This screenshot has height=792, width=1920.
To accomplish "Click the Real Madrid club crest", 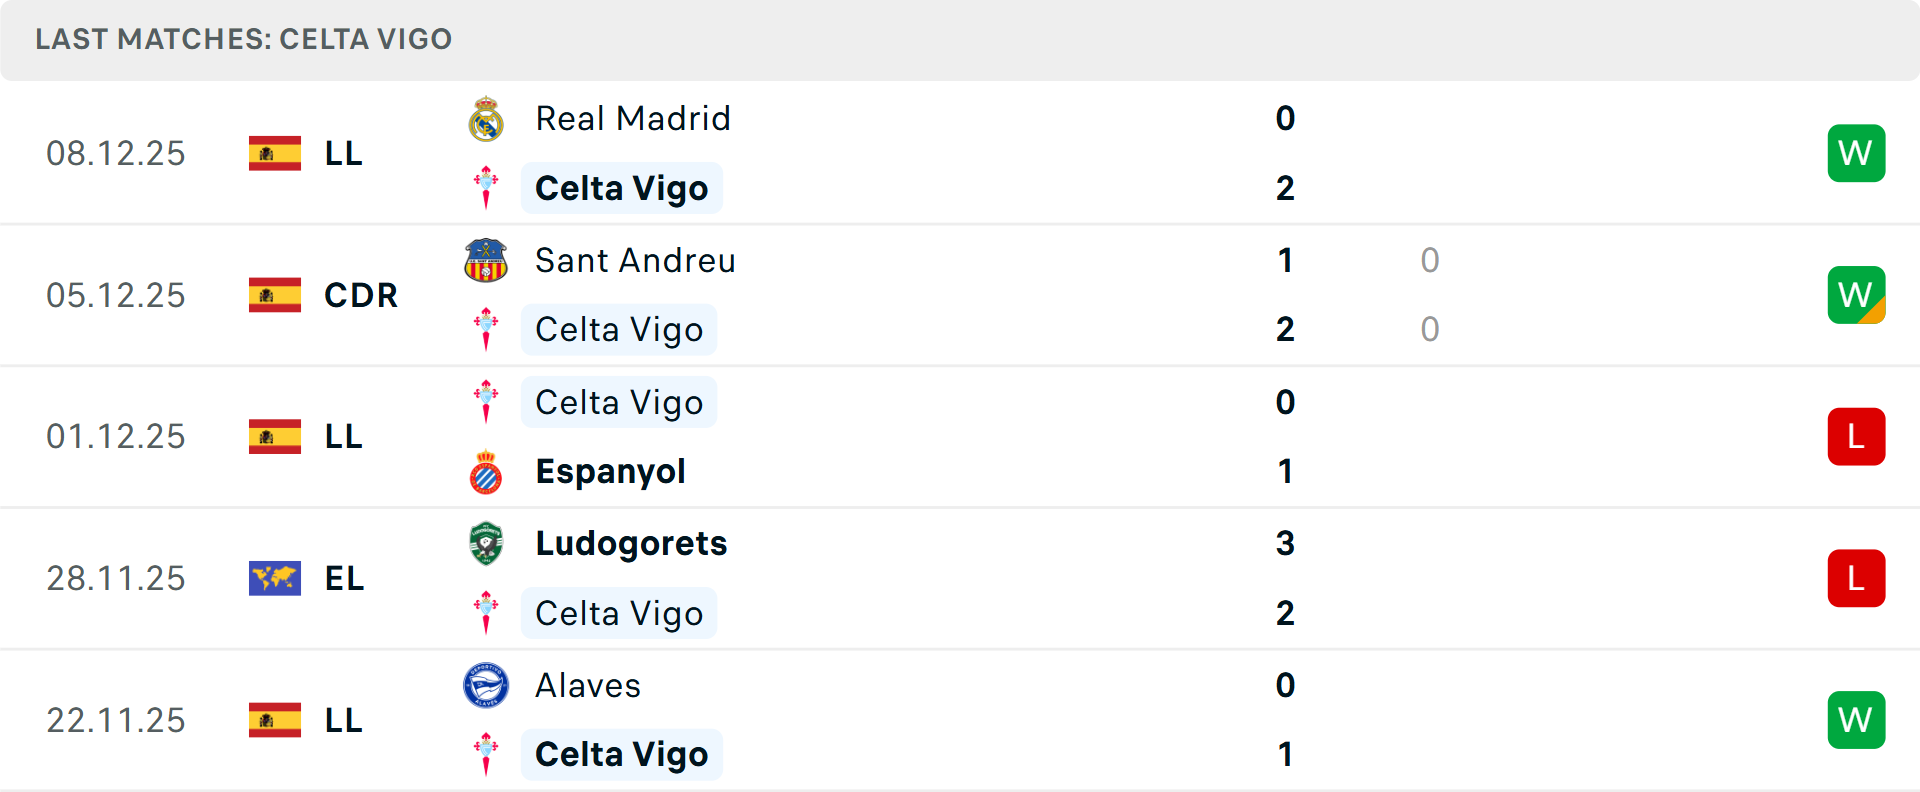I will click(x=486, y=118).
